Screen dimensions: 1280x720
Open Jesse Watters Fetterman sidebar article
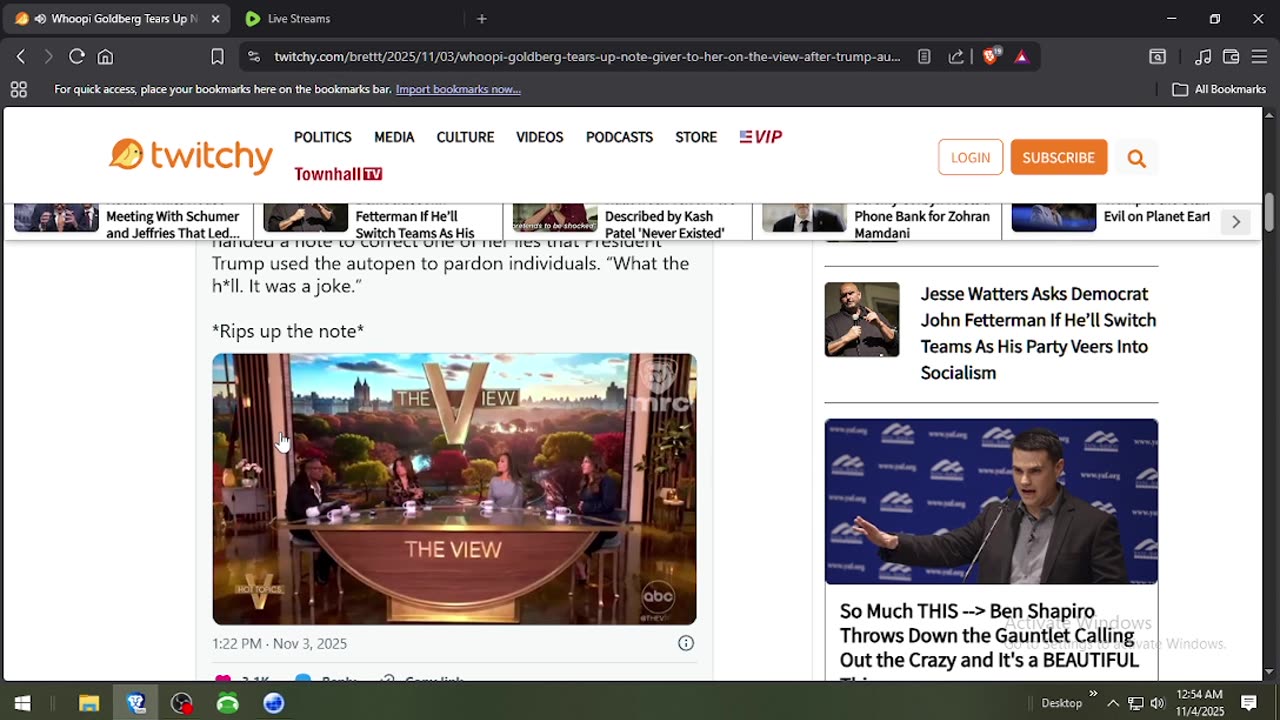pos(1038,333)
